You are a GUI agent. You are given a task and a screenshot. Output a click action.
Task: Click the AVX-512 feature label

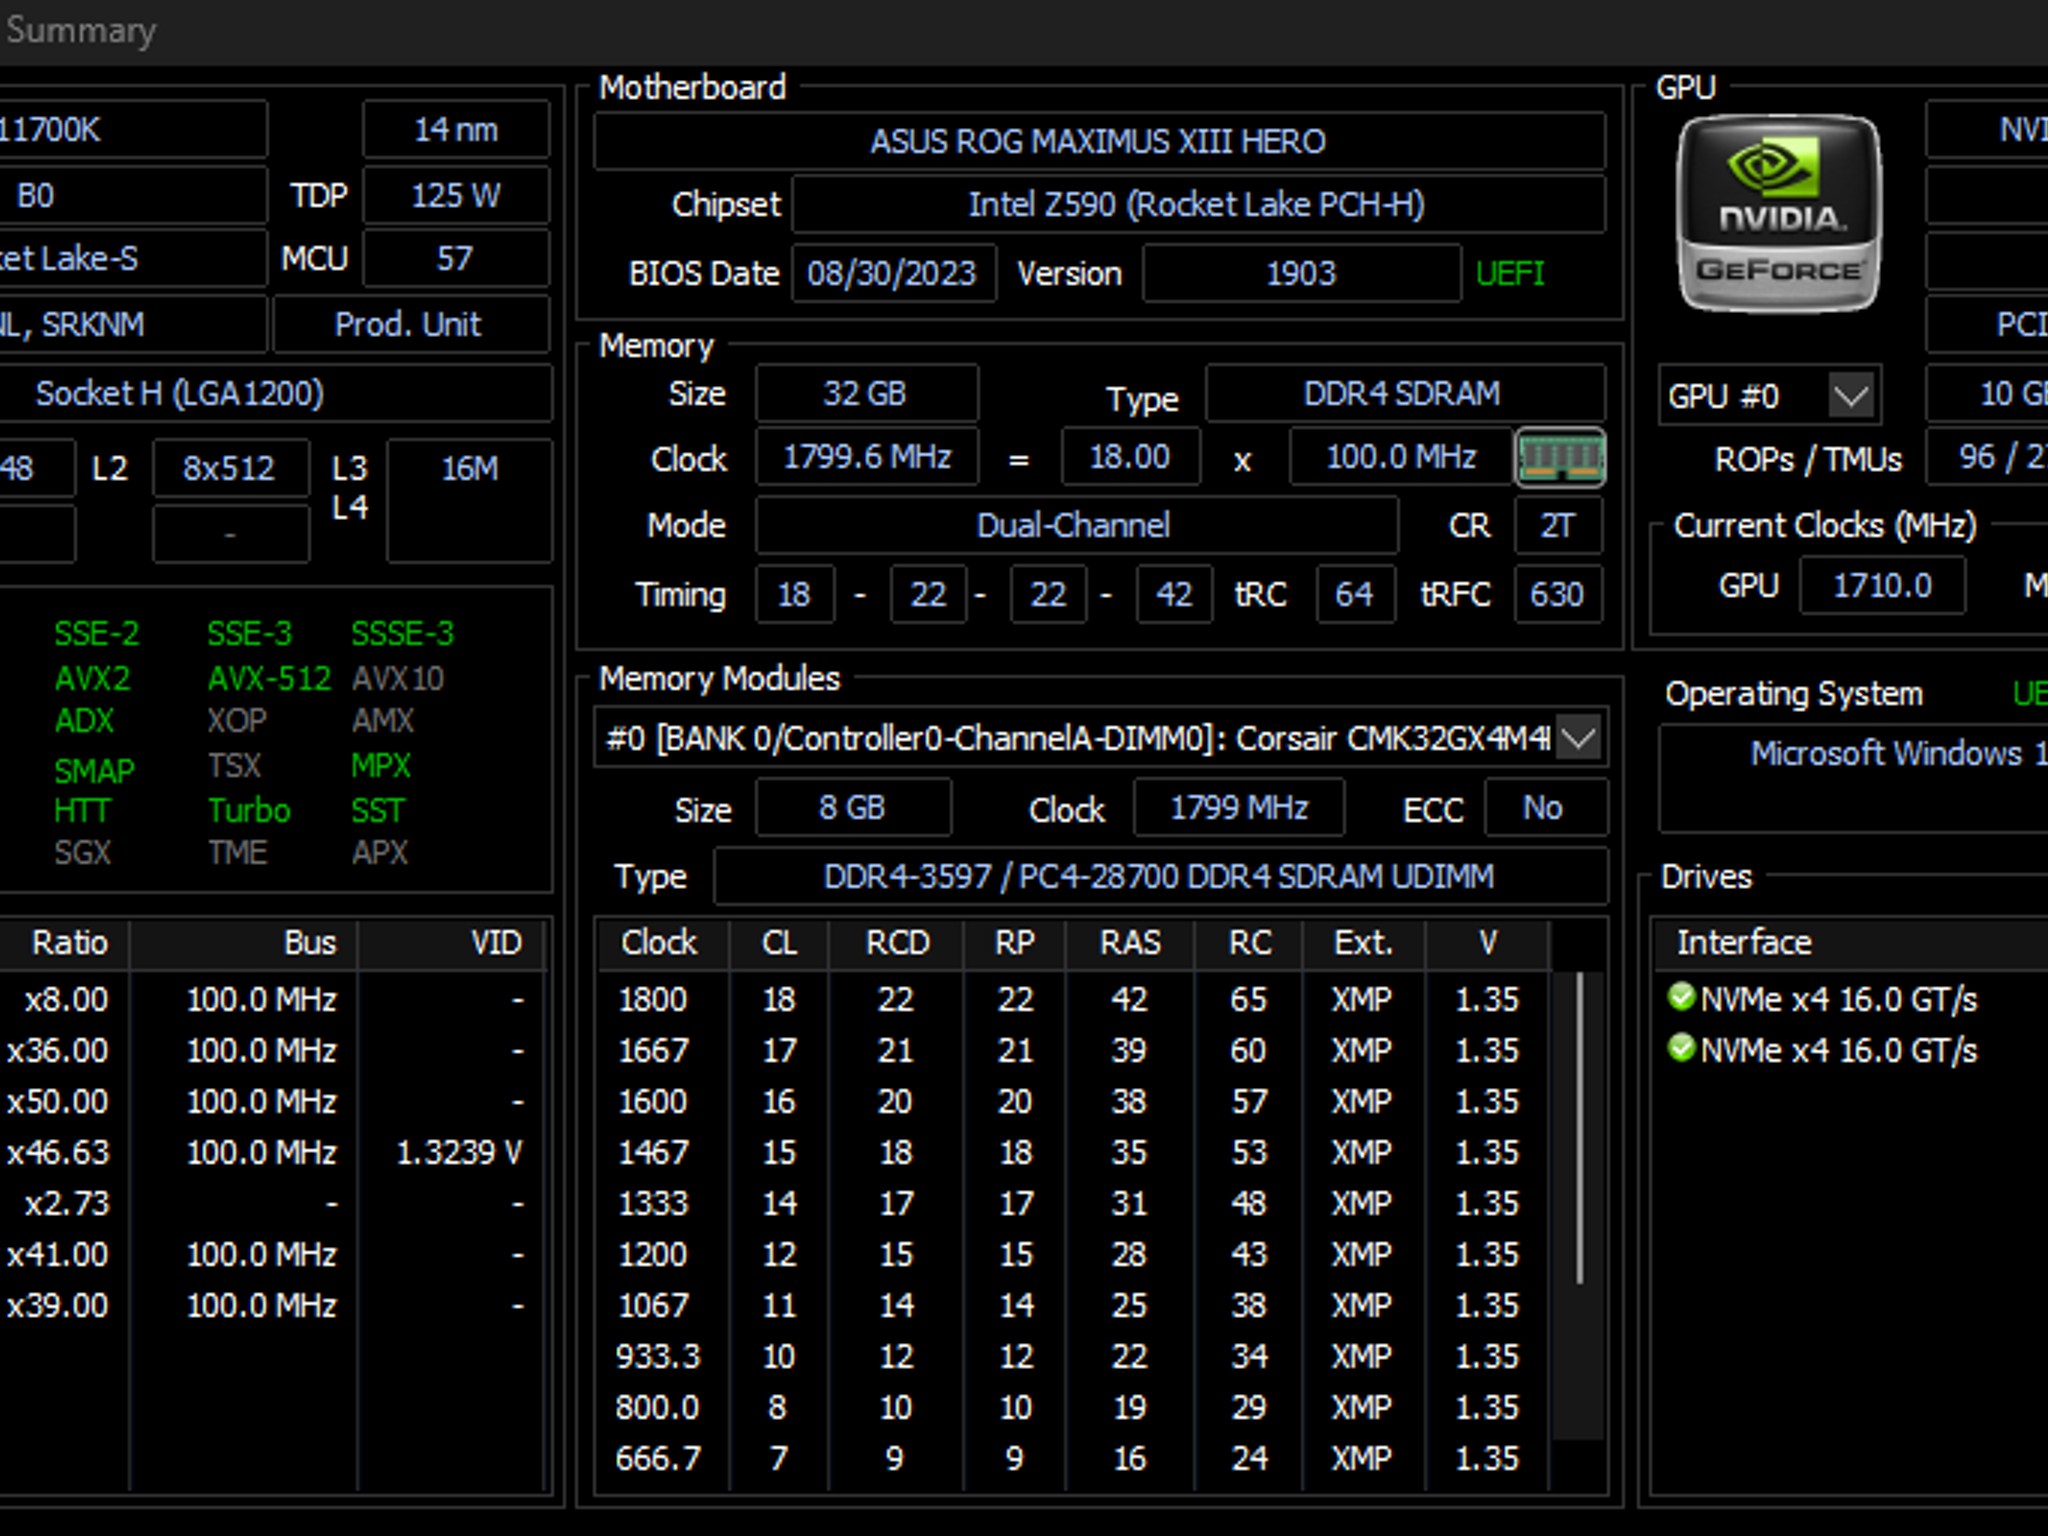coord(268,679)
